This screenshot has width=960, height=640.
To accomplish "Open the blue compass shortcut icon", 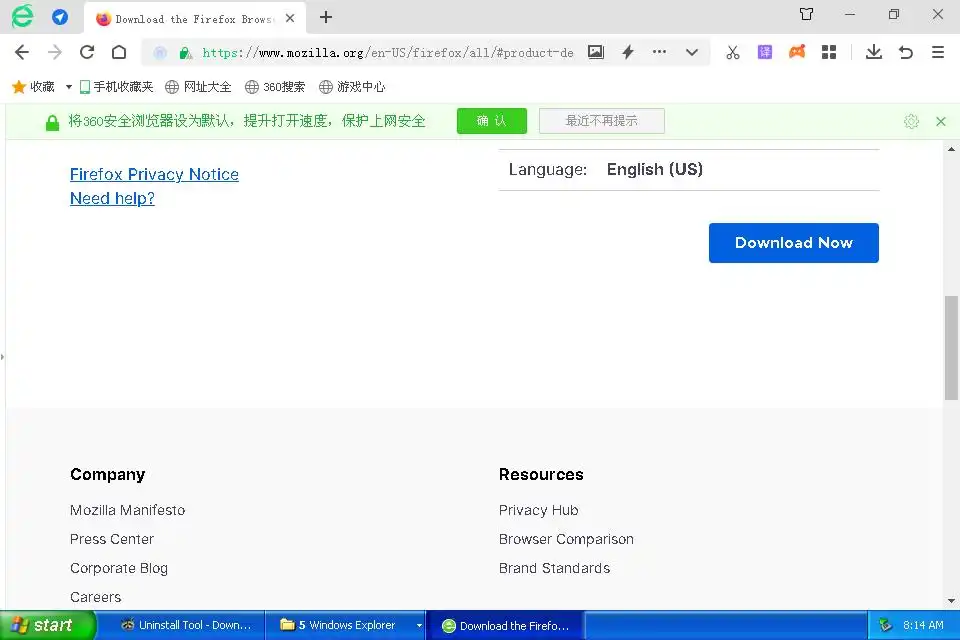I will click(x=60, y=17).
